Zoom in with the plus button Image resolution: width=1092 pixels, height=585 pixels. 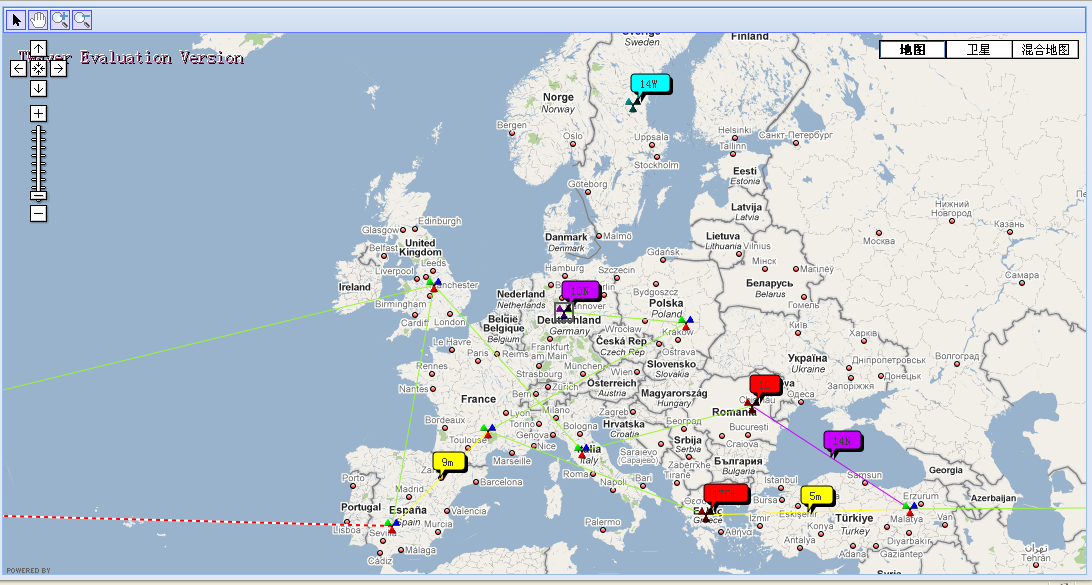click(38, 113)
